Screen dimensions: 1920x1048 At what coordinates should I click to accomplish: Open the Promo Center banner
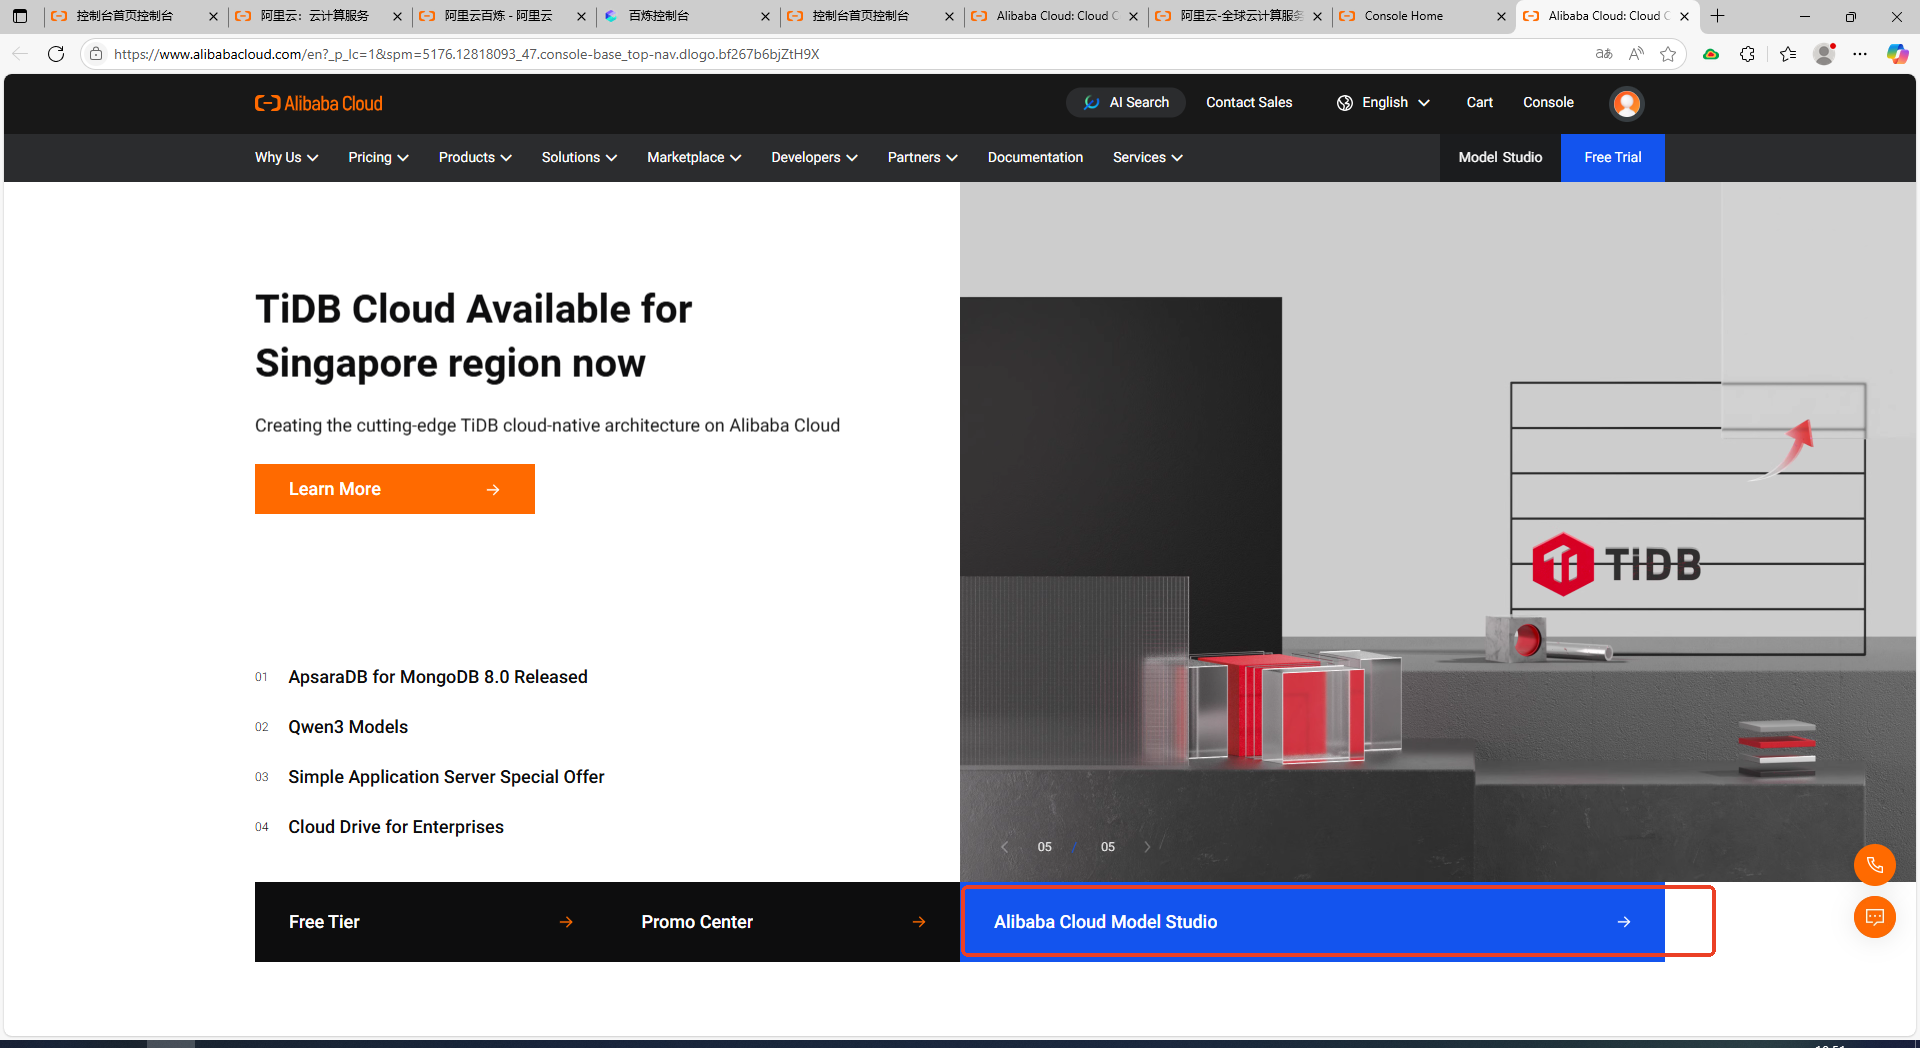783,922
